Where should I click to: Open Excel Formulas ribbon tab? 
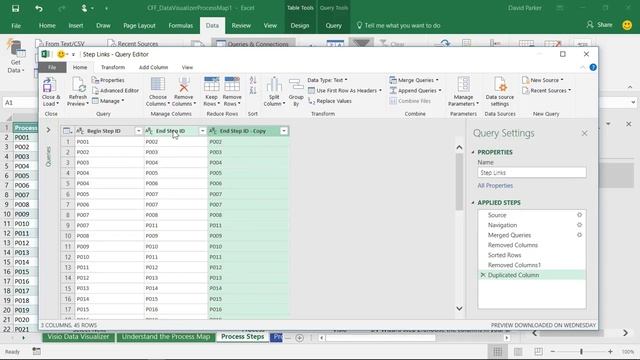pyautogui.click(x=180, y=25)
